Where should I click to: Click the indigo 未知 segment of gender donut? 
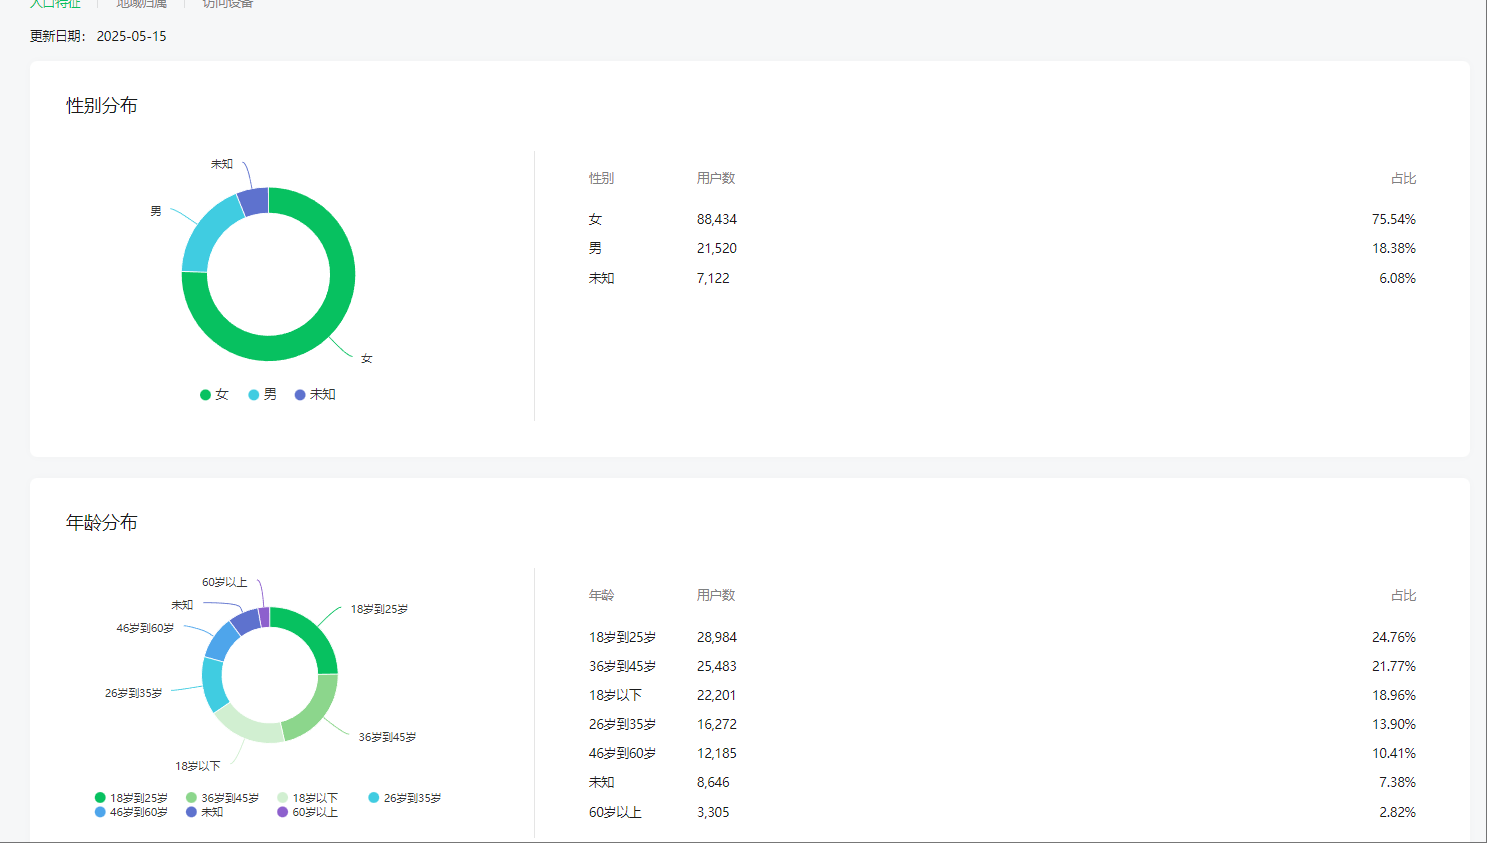tap(254, 201)
